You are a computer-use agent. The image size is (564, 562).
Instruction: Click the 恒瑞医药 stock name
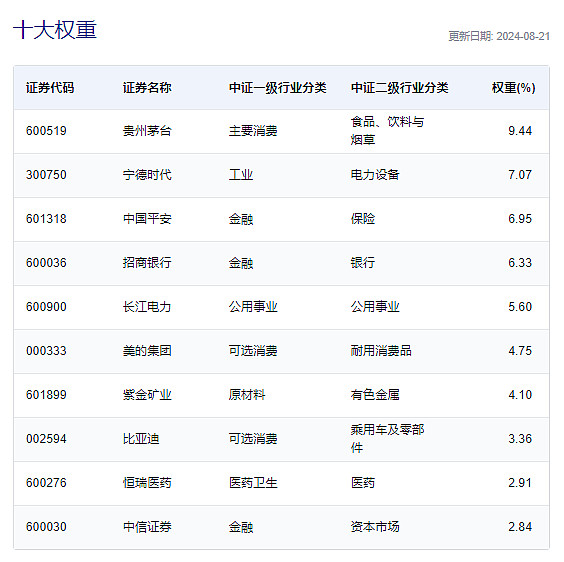coord(147,483)
